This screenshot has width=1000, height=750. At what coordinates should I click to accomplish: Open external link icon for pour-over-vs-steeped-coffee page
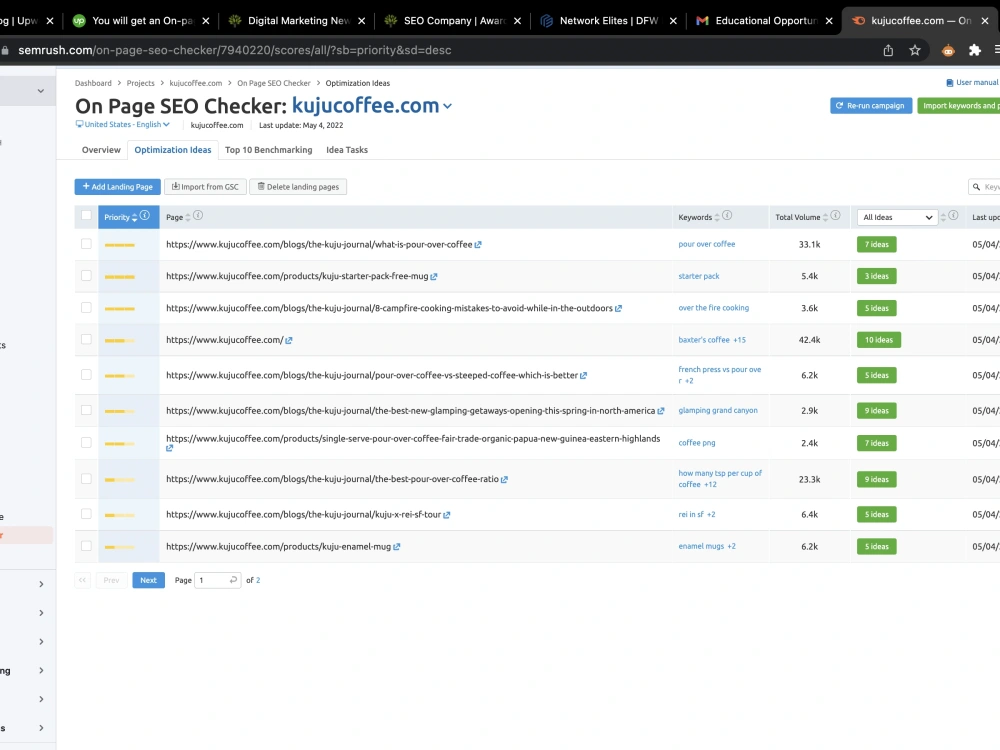[x=584, y=376]
